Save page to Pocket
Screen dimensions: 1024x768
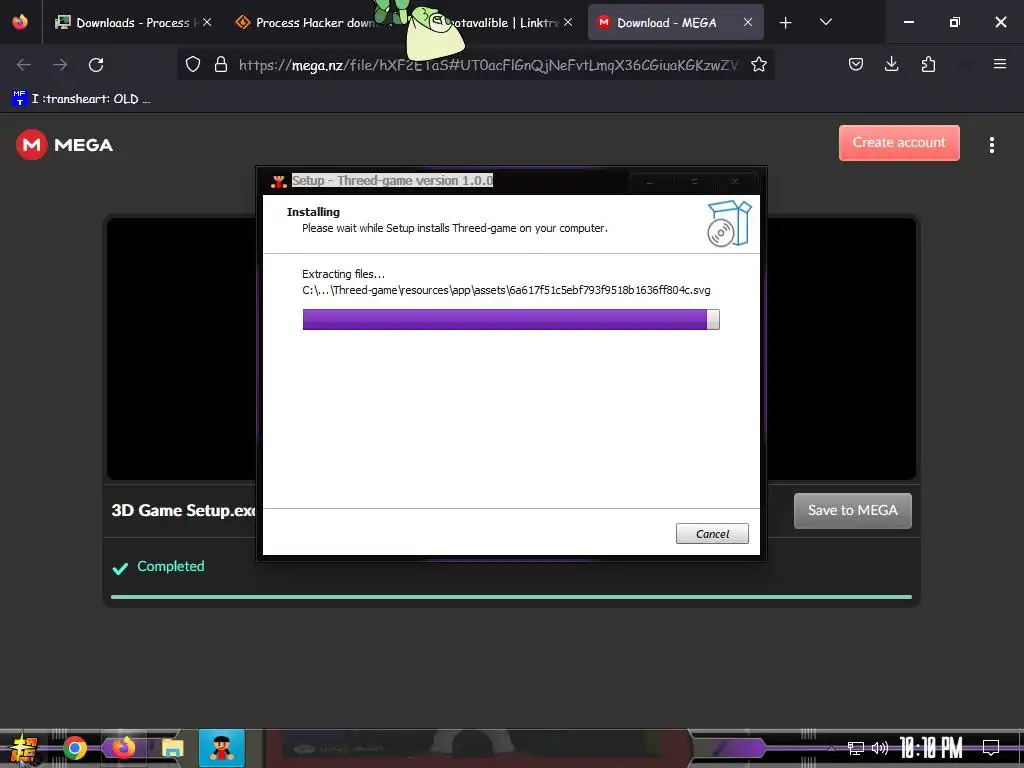coord(856,64)
